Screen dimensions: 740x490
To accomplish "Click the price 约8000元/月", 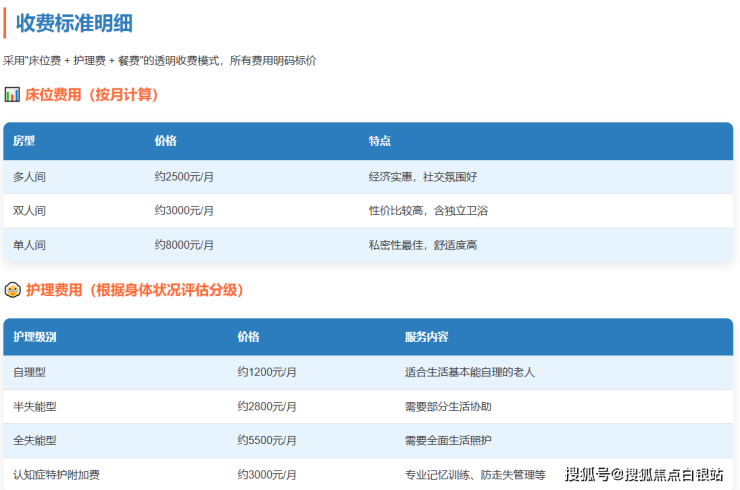I will click(x=184, y=245).
